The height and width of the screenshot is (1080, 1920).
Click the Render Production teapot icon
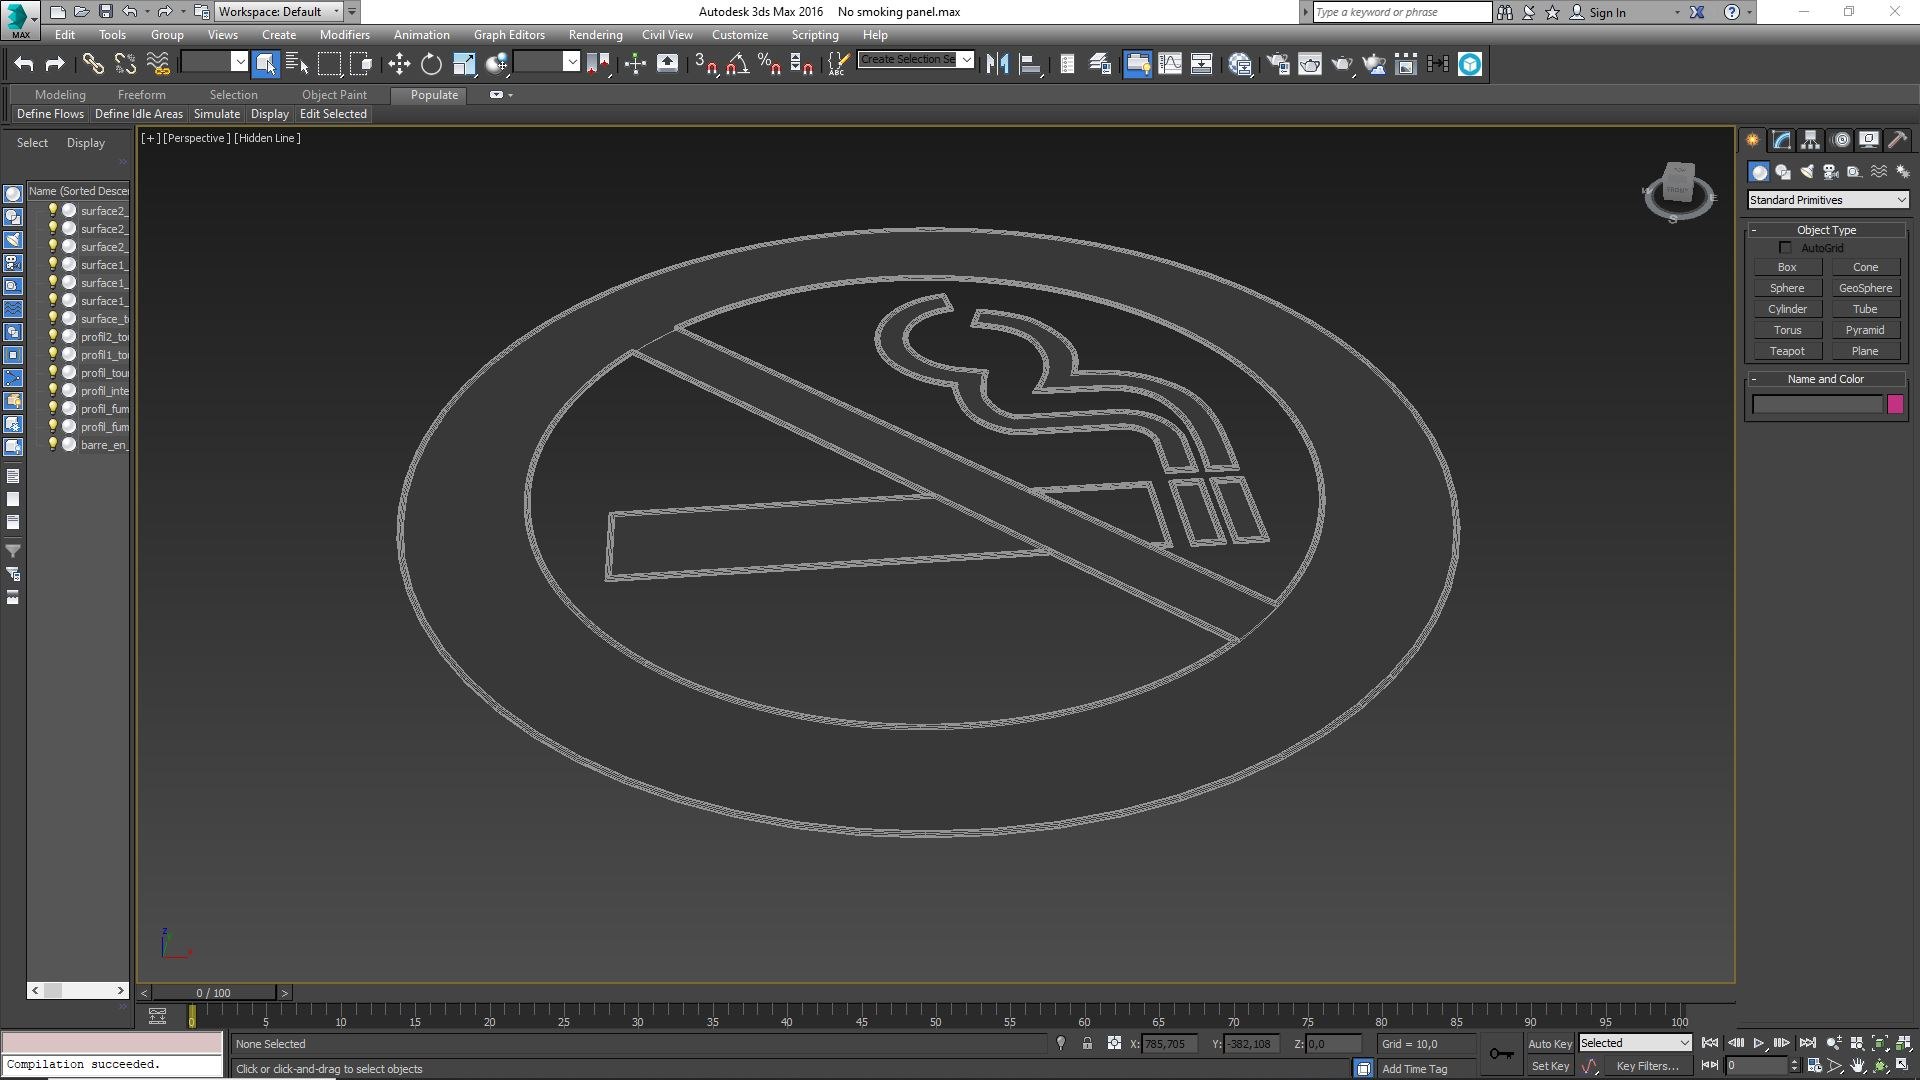click(x=1341, y=64)
